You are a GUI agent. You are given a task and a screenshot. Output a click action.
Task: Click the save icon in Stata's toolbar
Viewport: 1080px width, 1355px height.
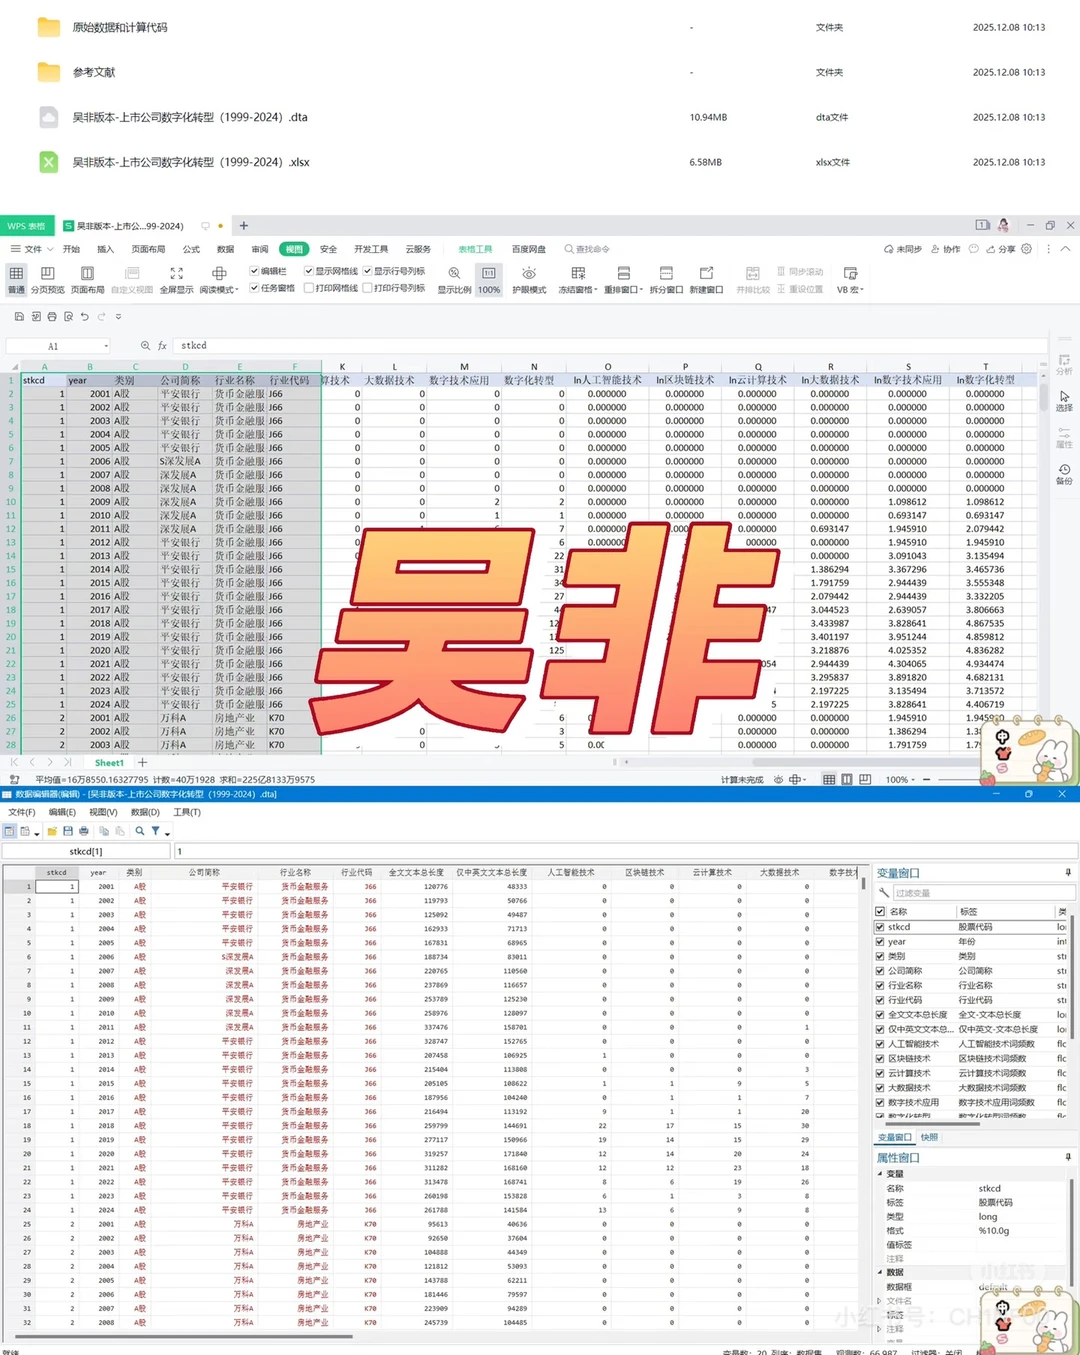(68, 831)
